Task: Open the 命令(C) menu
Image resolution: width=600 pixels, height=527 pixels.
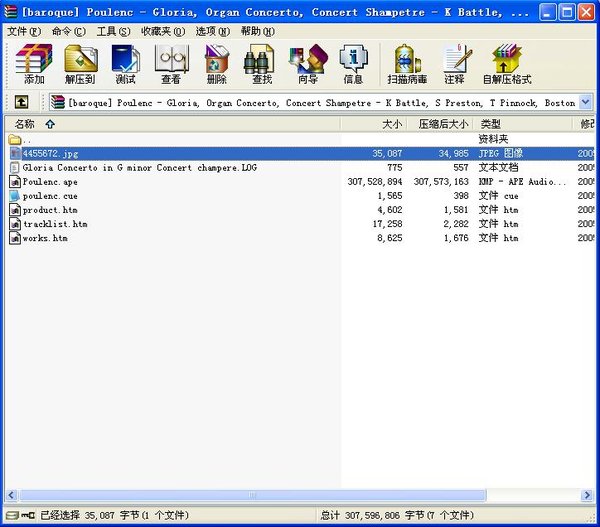Action: [68, 31]
